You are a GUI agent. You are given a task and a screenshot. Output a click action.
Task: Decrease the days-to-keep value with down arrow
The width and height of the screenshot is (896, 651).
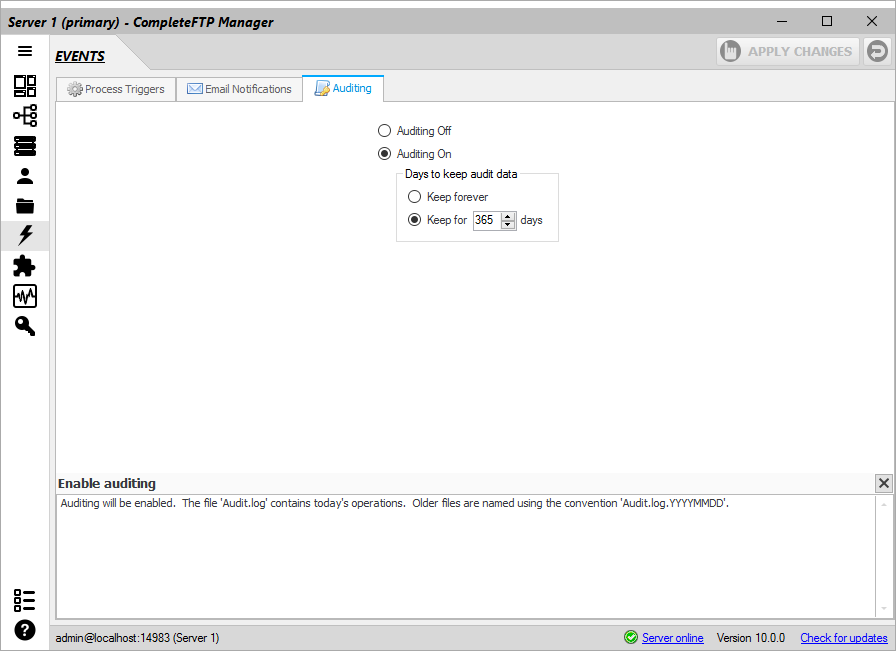point(508,224)
